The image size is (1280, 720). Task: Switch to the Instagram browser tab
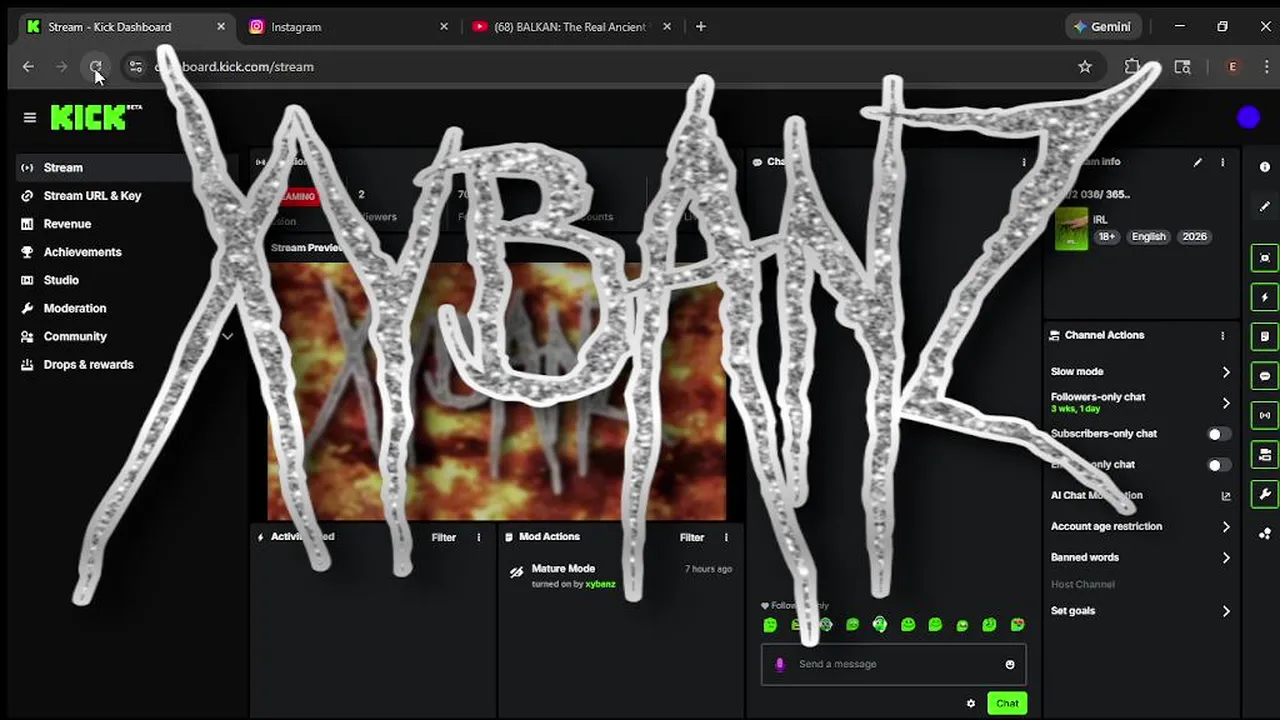(350, 27)
